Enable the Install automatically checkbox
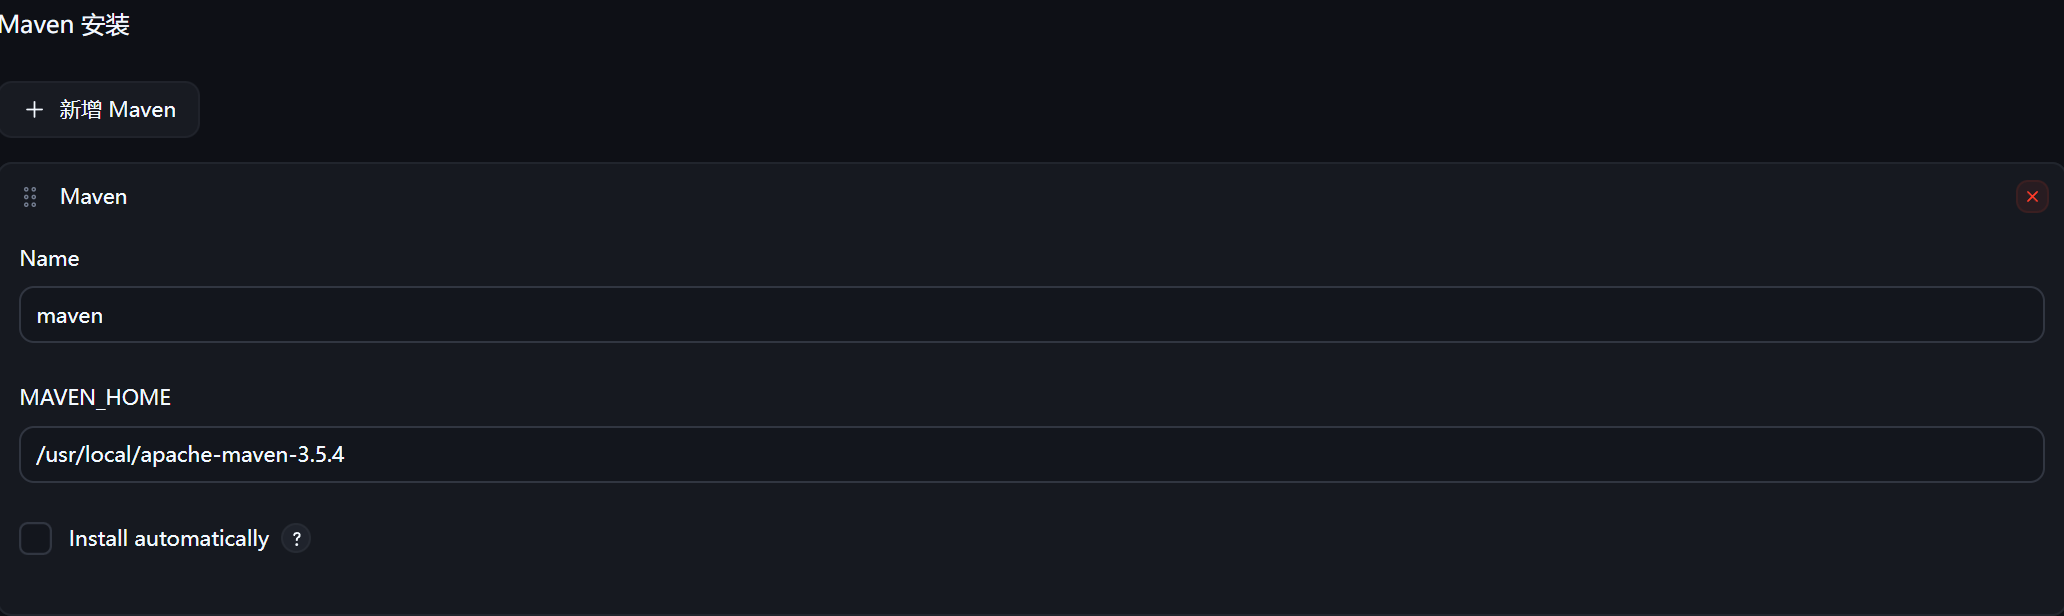This screenshot has width=2064, height=616. (x=36, y=539)
